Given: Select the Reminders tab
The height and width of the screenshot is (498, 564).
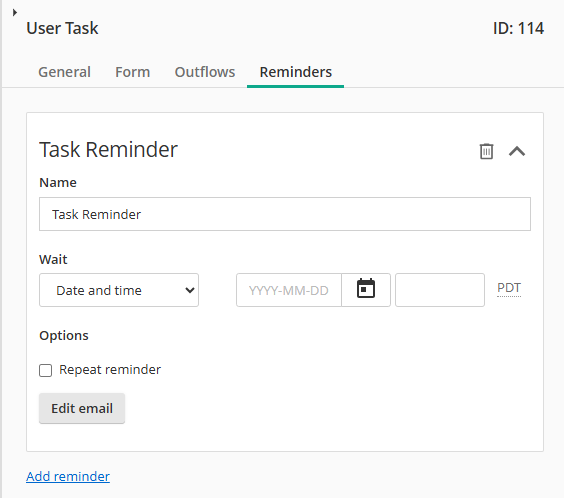Looking at the screenshot, I should tap(296, 72).
